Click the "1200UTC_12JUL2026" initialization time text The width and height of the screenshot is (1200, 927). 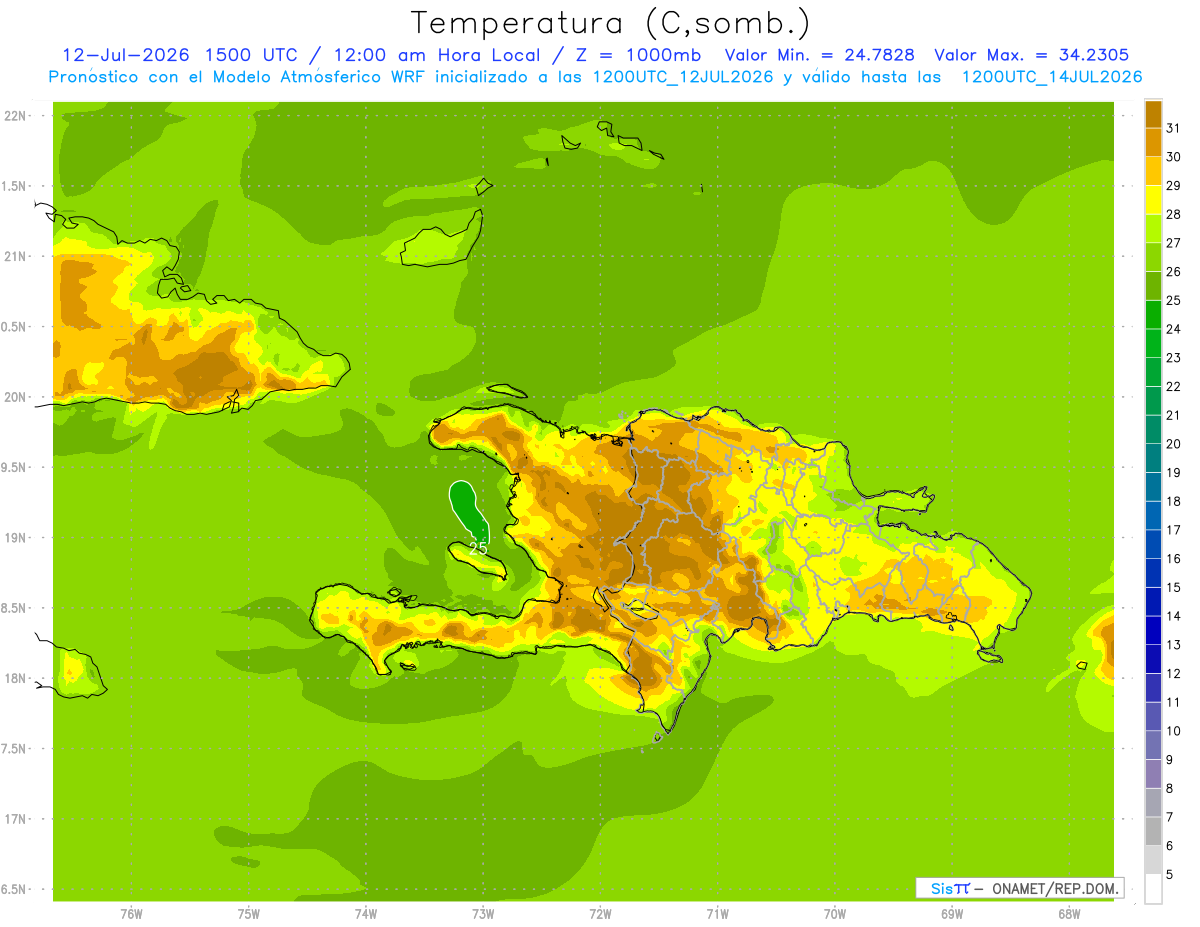click(x=683, y=77)
